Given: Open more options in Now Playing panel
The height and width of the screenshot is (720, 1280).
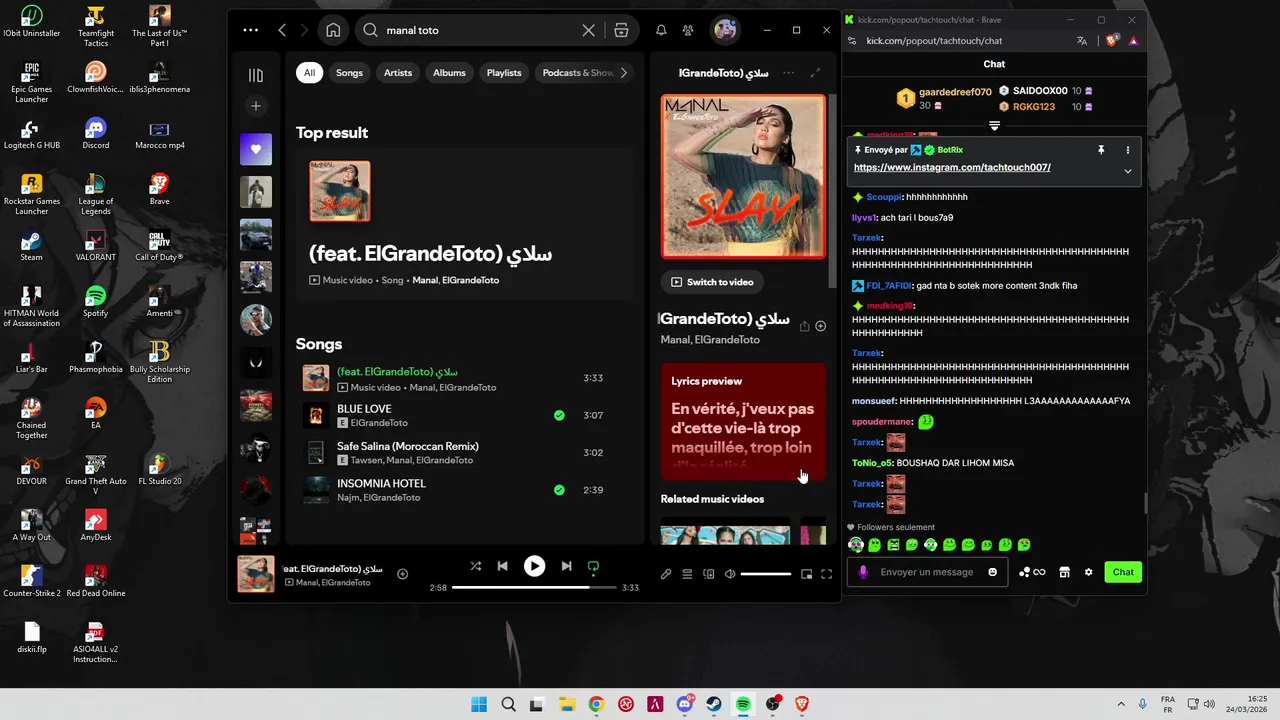Looking at the screenshot, I should pos(789,73).
